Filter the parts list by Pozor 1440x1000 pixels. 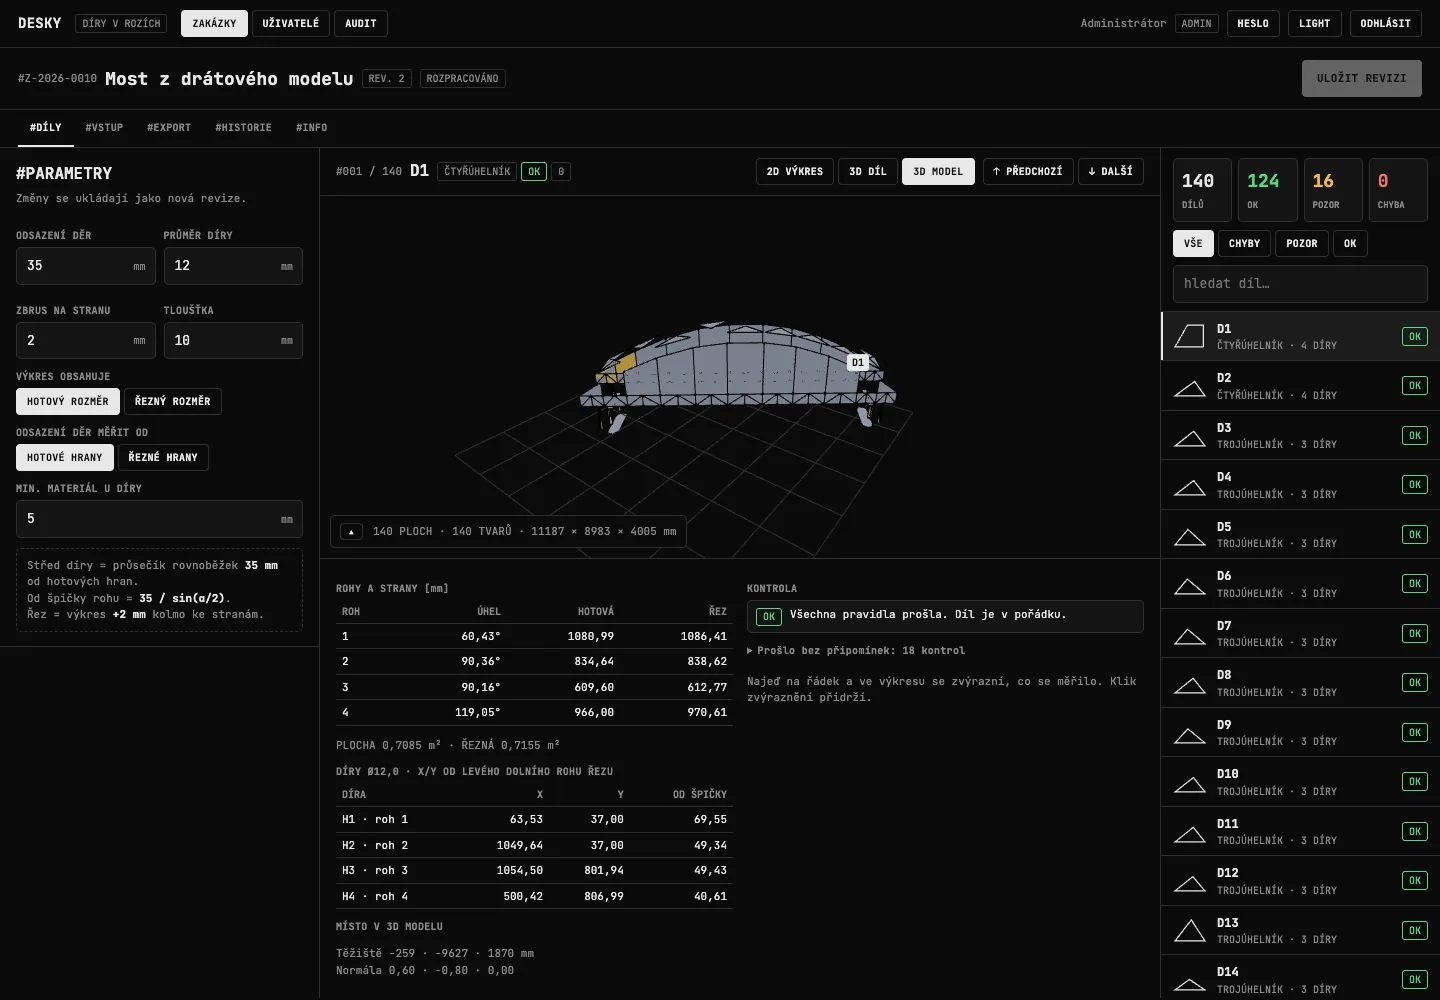coord(1301,243)
